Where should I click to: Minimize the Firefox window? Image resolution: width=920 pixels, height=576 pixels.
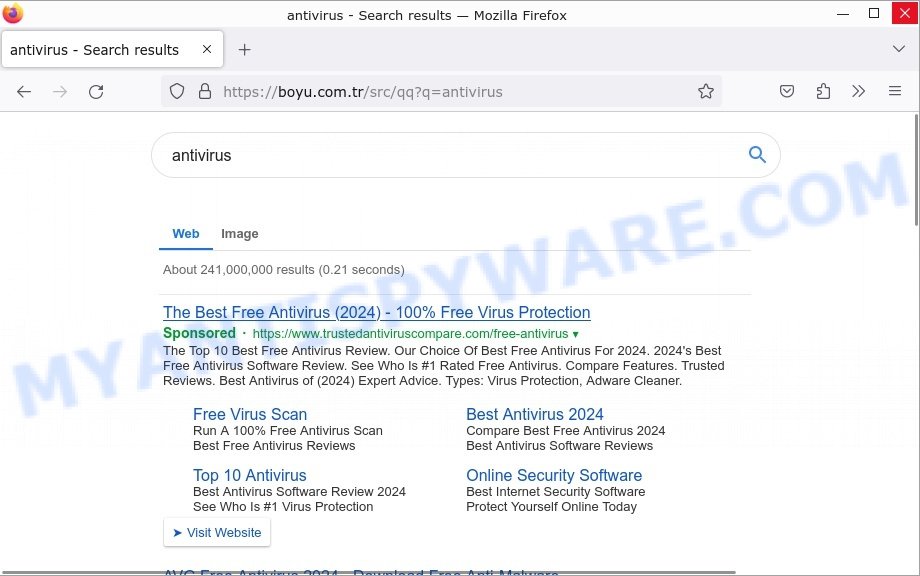[843, 13]
